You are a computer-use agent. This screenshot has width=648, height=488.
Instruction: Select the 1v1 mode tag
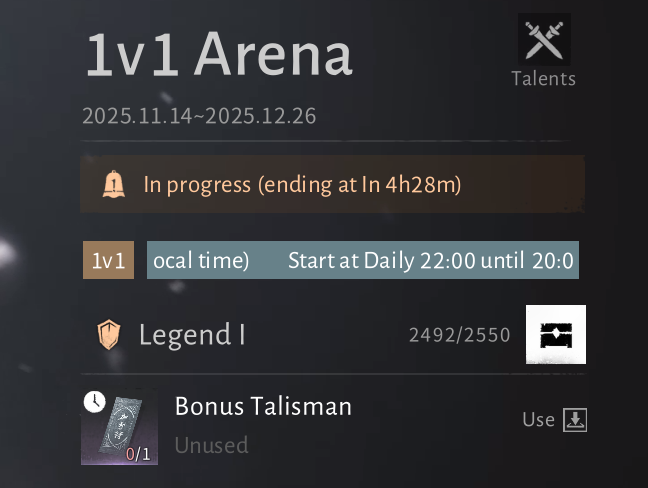pos(108,260)
